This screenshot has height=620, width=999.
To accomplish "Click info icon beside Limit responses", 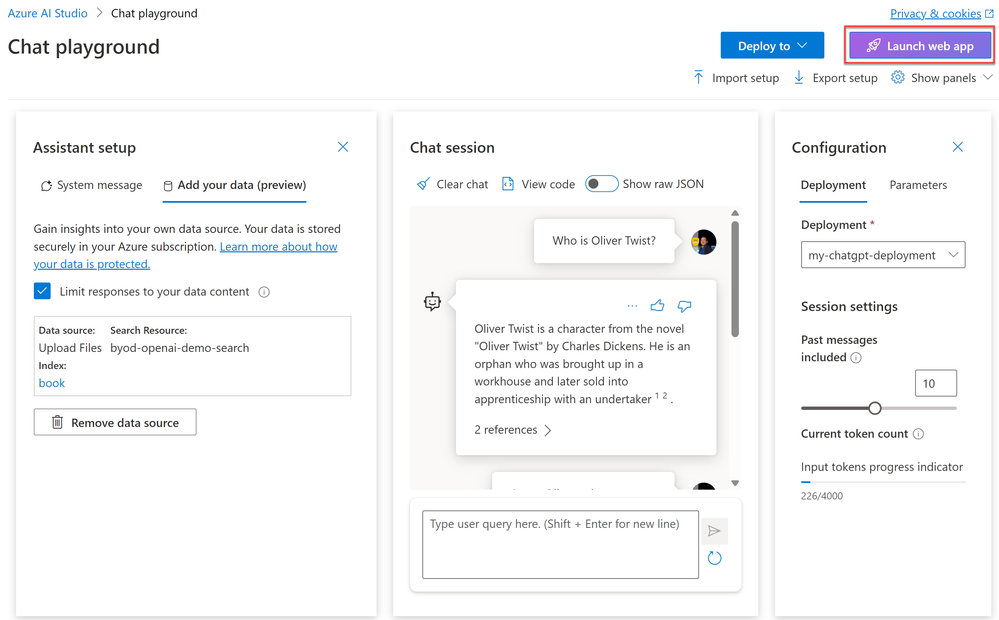I will [264, 292].
